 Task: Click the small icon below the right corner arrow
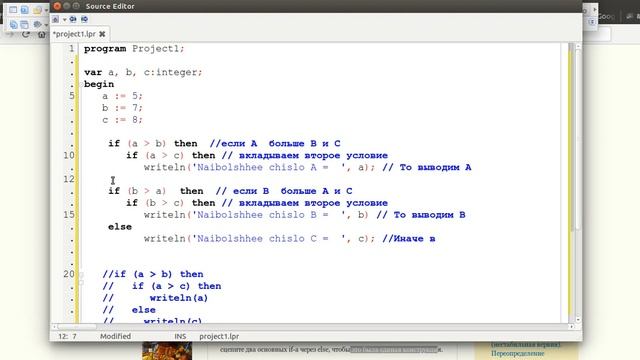[x=591, y=23]
